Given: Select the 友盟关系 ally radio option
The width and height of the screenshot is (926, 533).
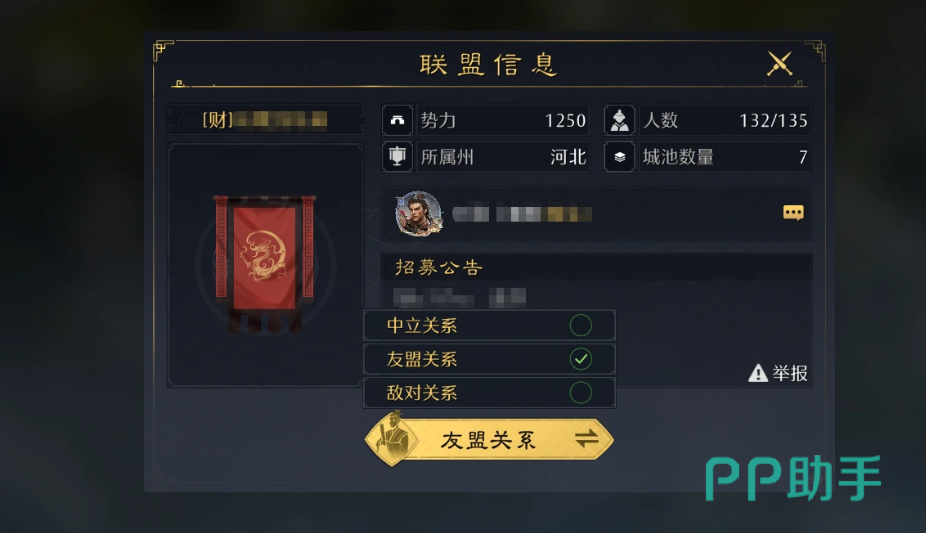Looking at the screenshot, I should tap(581, 359).
